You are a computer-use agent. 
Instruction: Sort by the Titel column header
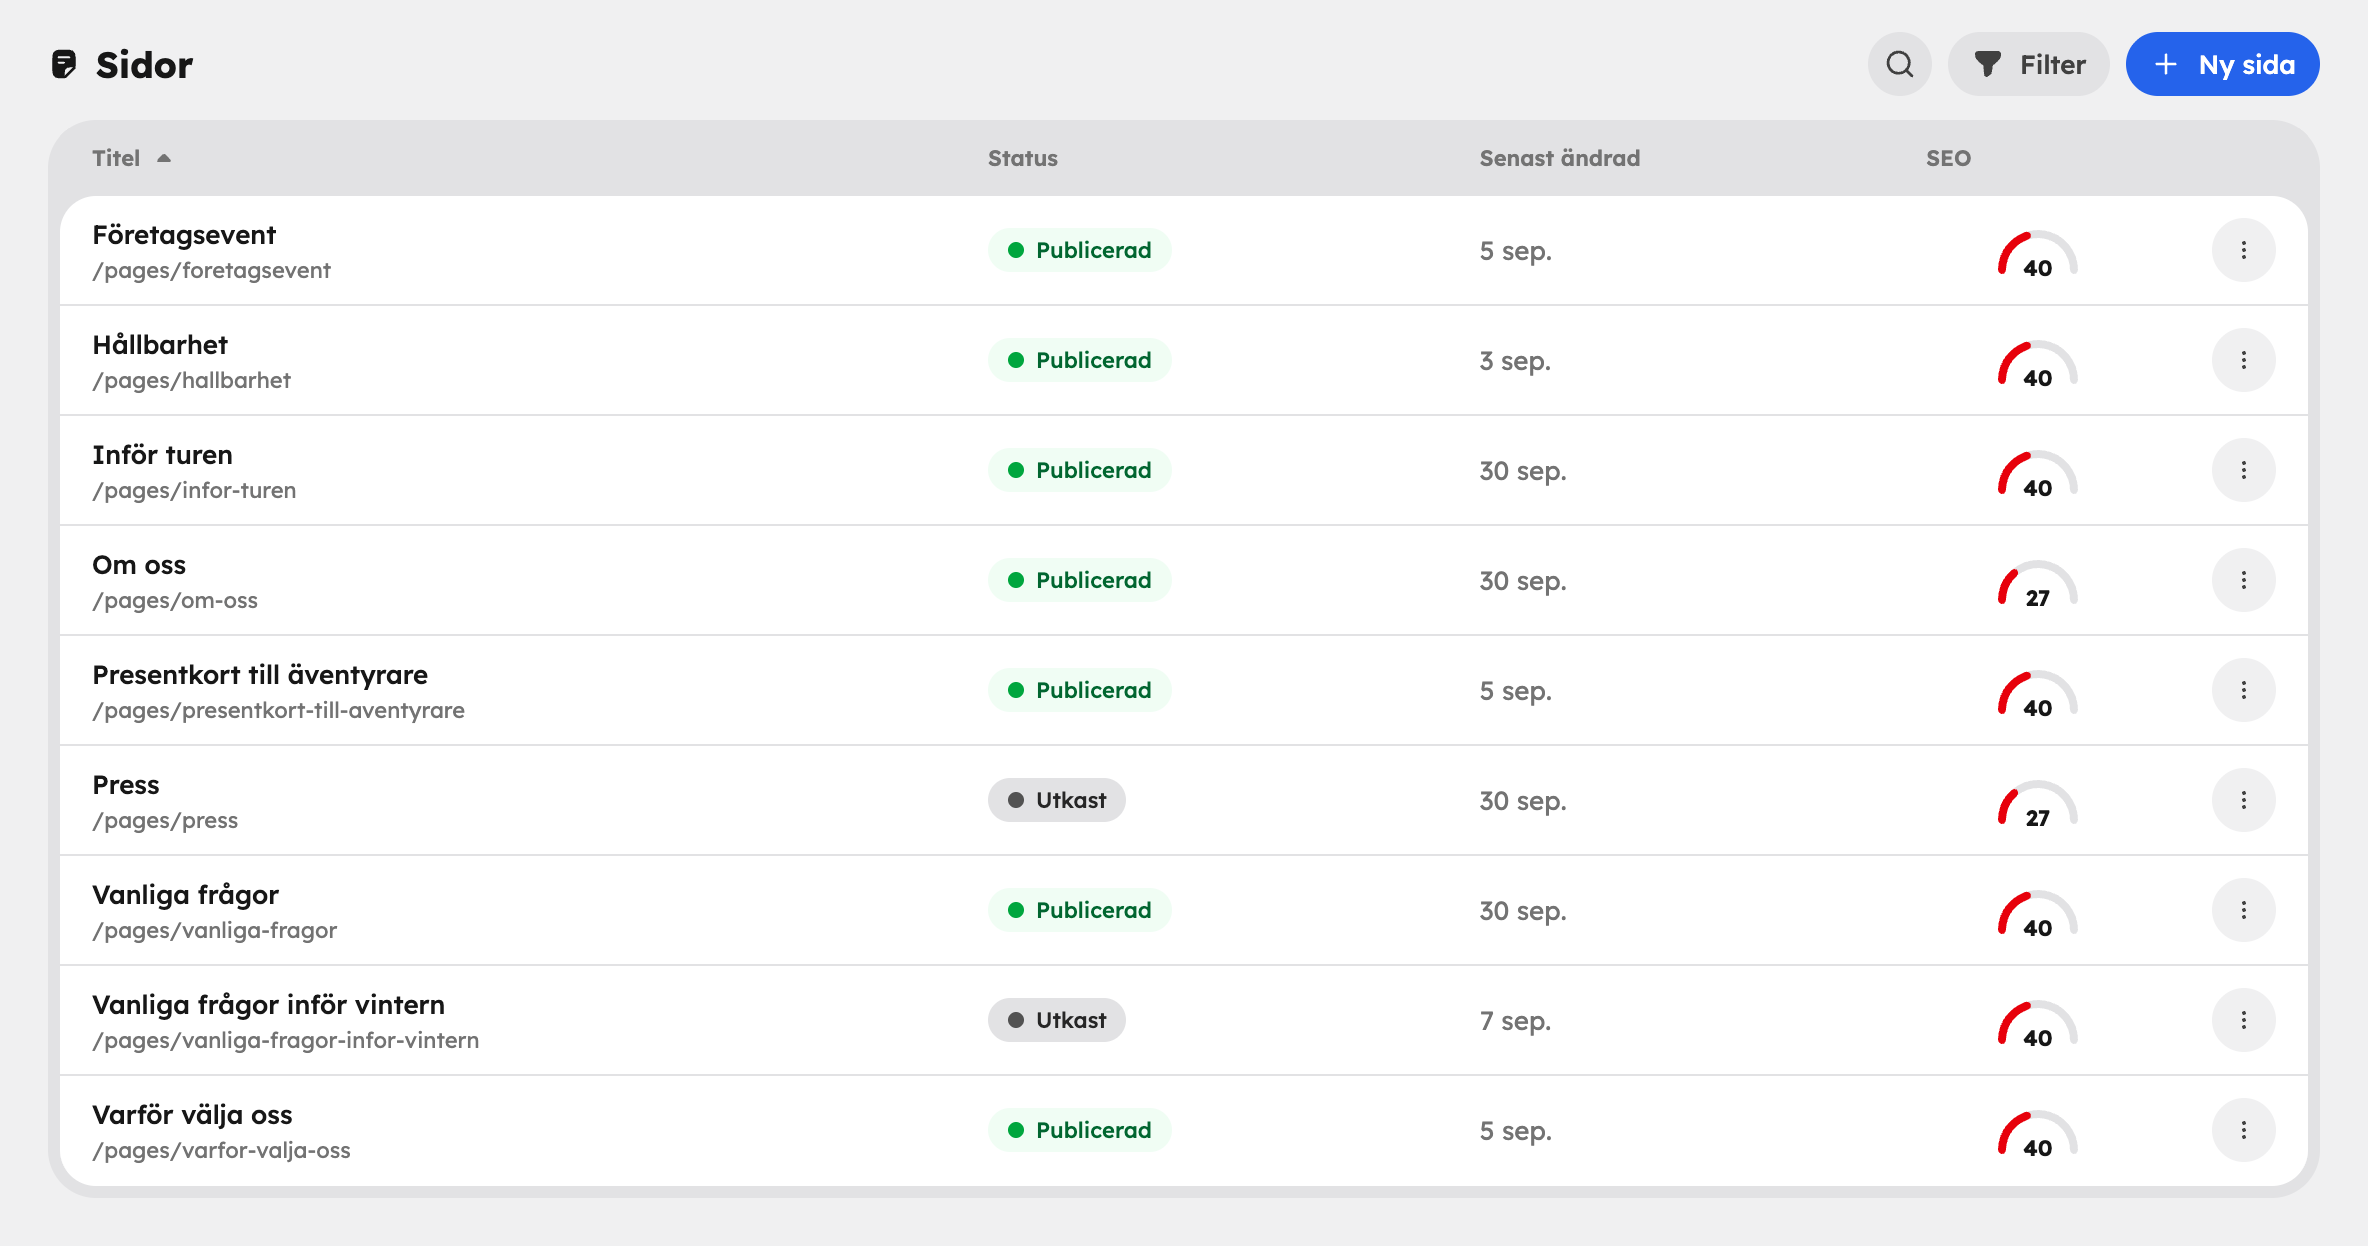point(131,158)
